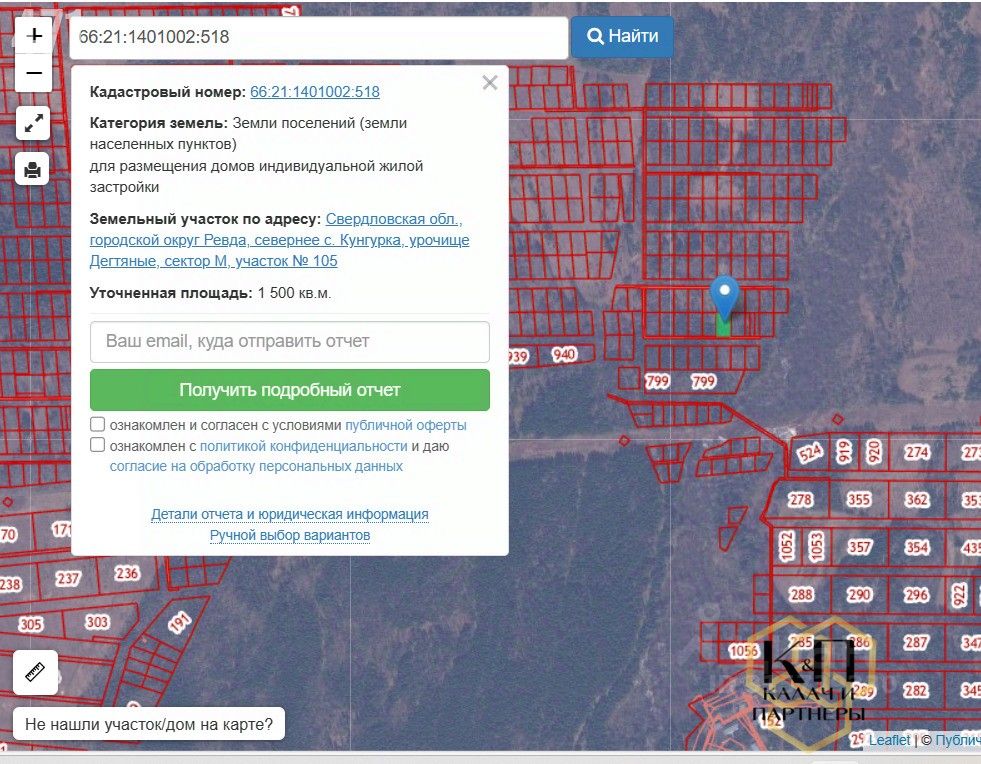Zoom in the map with plus button
The width and height of the screenshot is (981, 764).
[x=34, y=35]
